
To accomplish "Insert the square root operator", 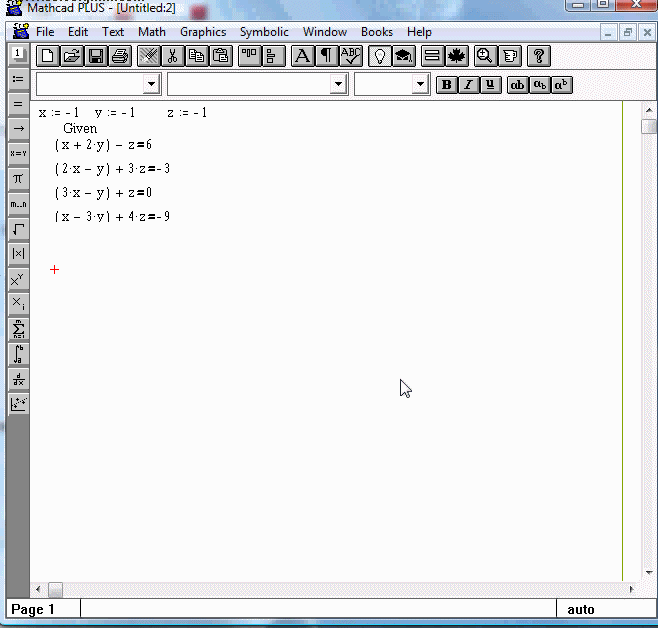I will click(18, 229).
